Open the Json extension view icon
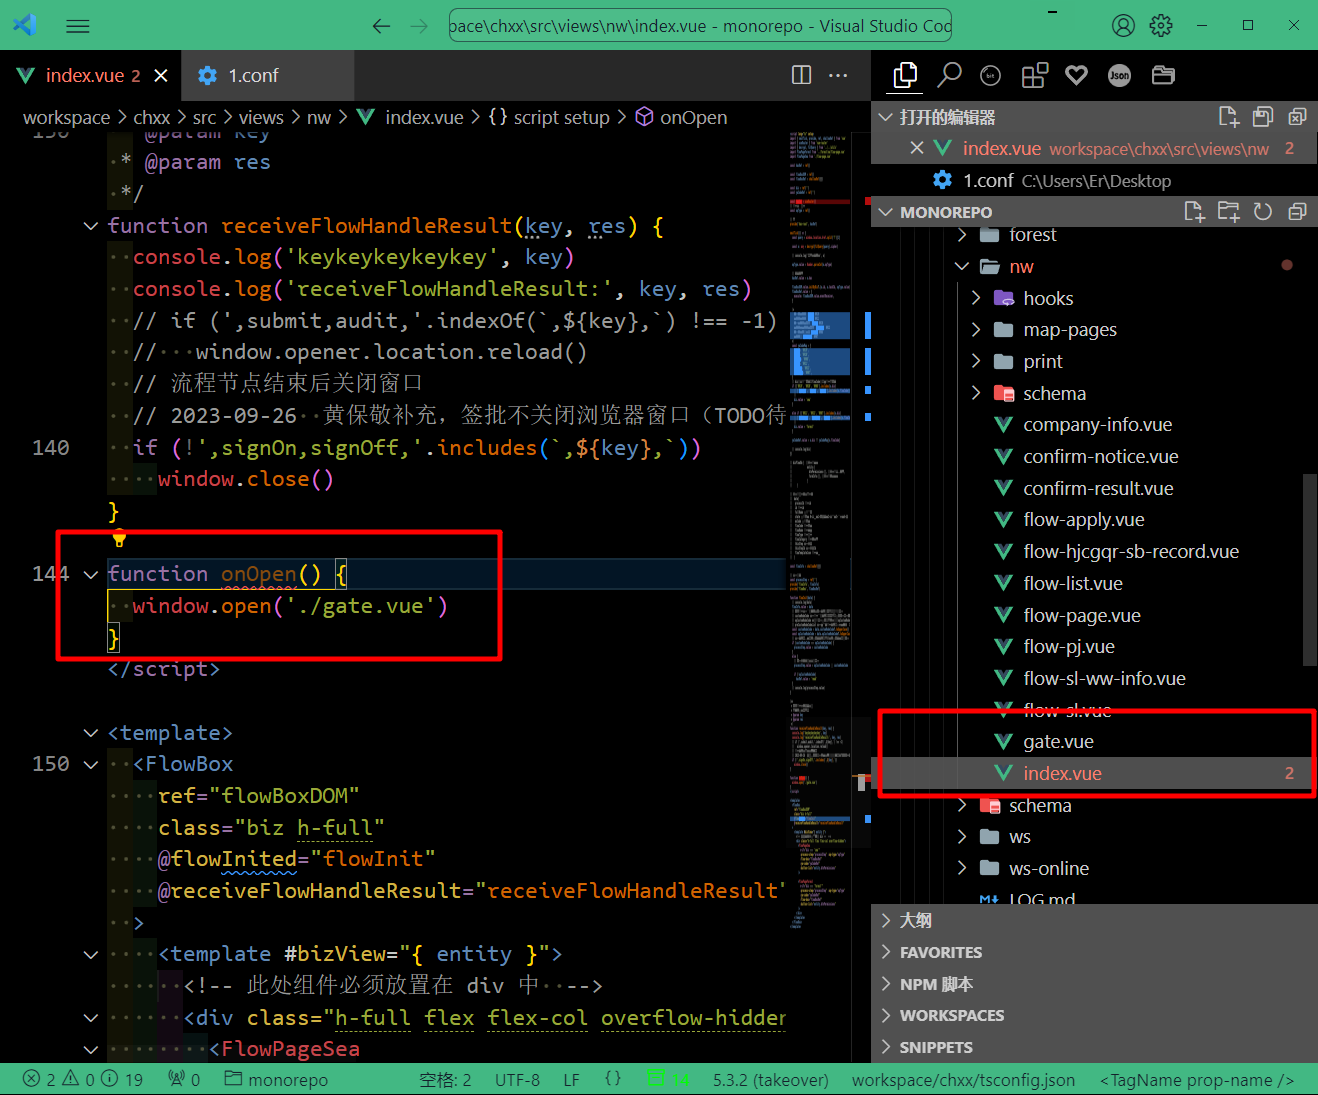 (x=1120, y=75)
